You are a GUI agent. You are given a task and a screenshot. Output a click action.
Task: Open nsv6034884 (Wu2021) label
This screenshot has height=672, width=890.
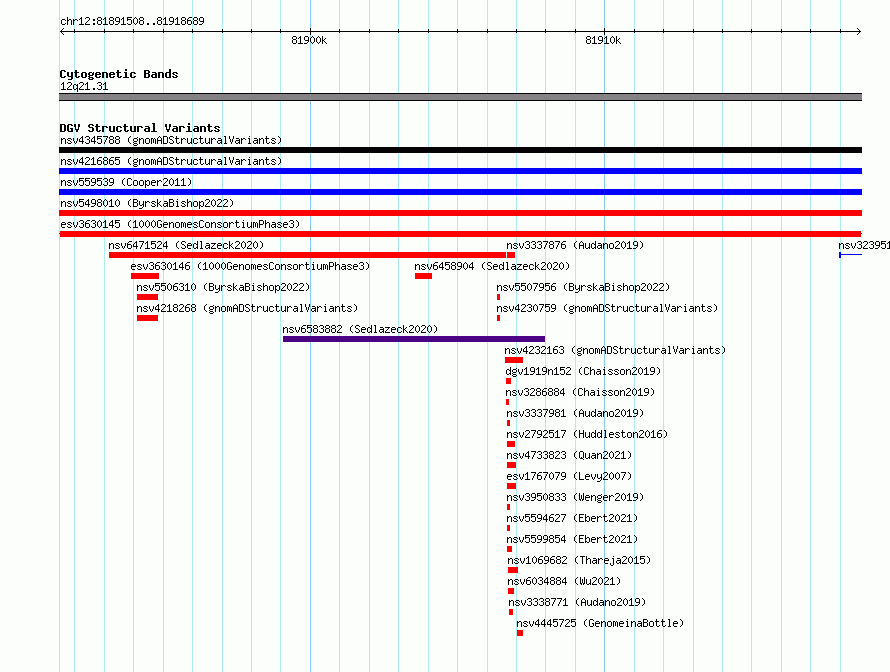pyautogui.click(x=564, y=581)
